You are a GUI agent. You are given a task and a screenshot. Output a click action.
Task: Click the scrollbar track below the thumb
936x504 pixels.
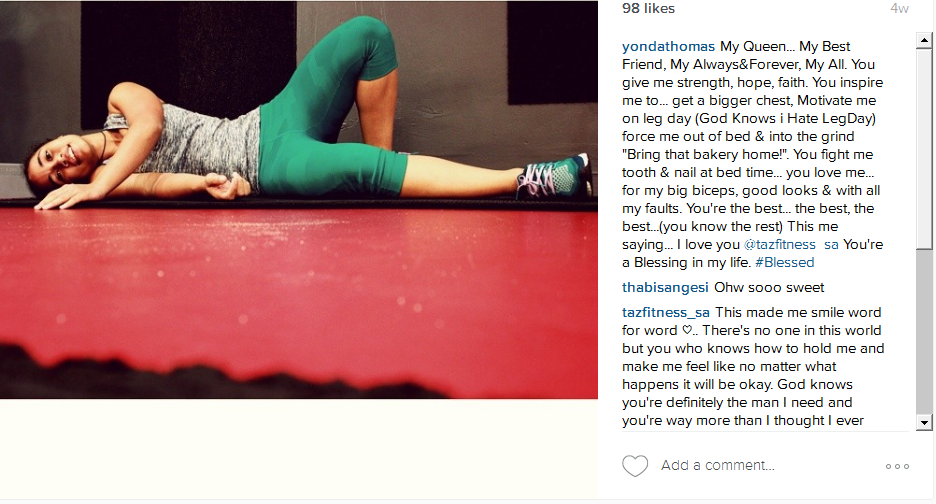(924, 332)
